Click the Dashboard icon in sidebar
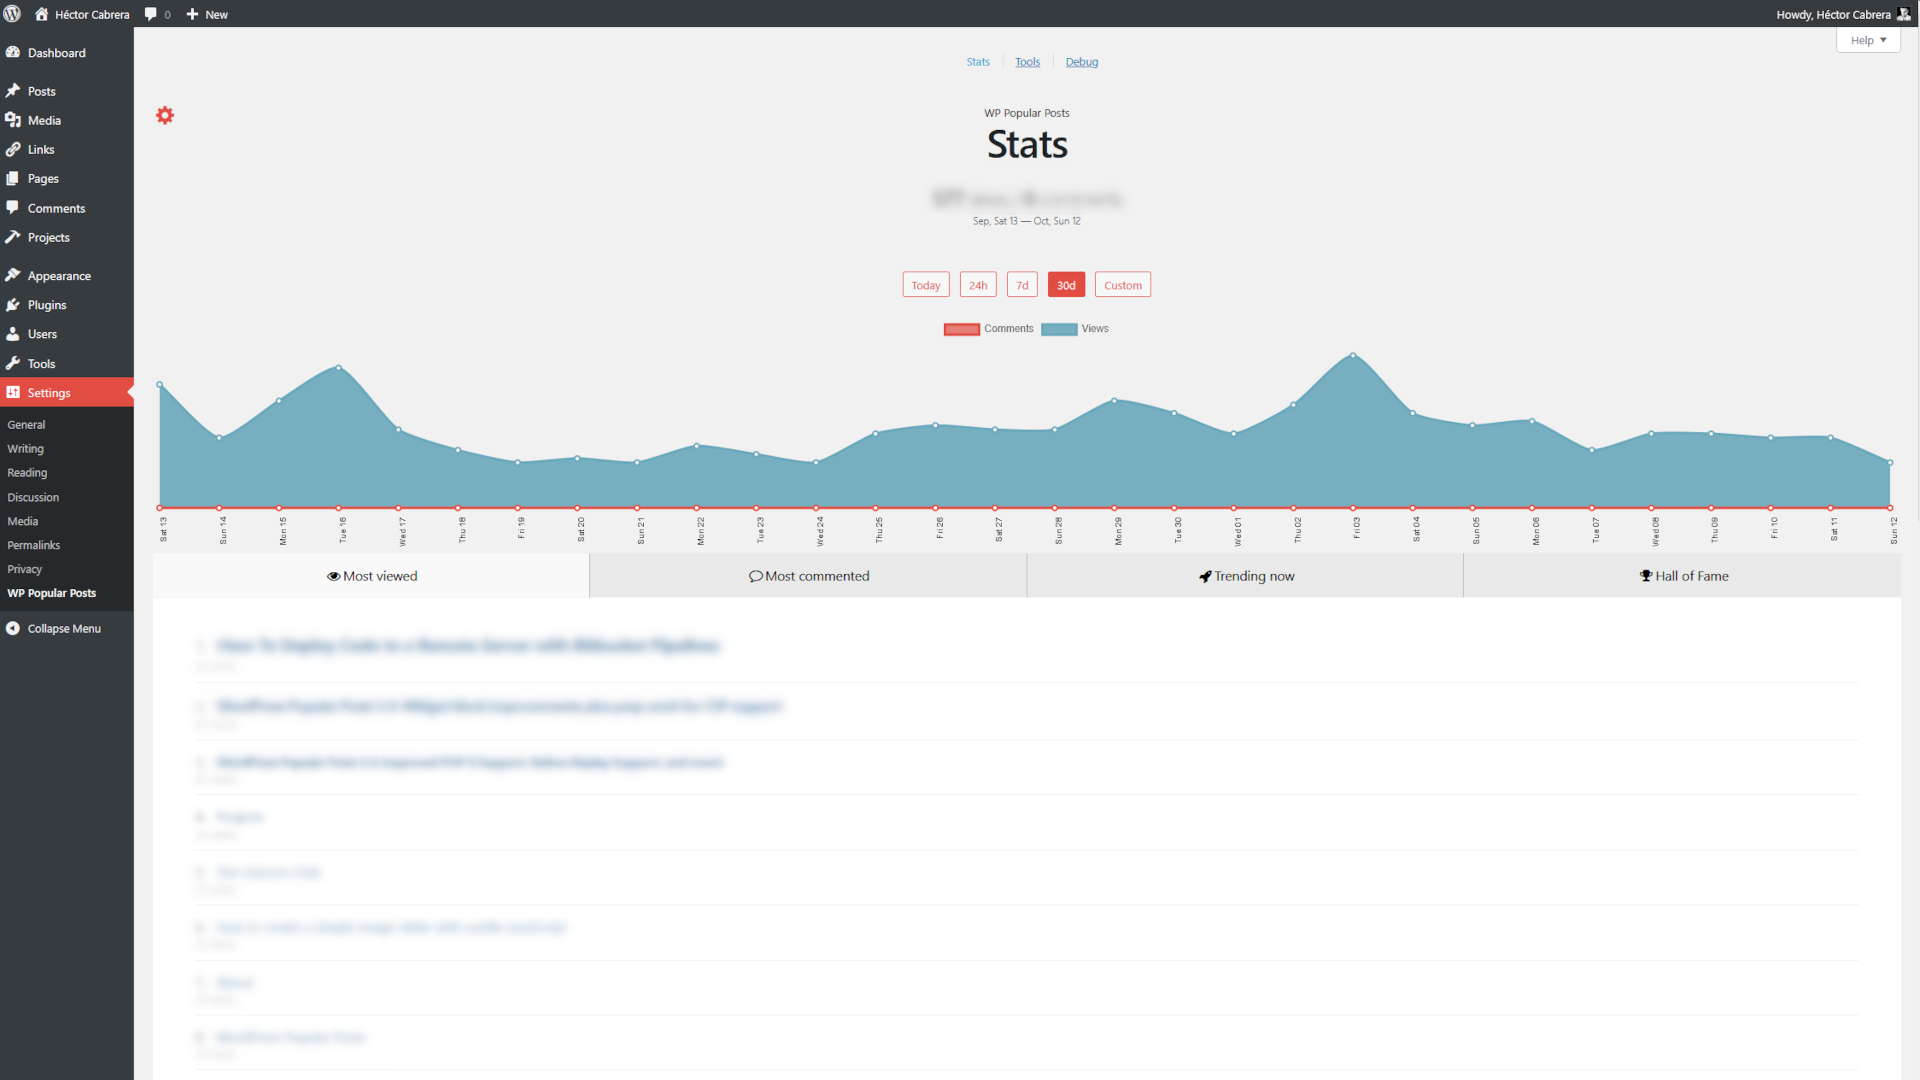The height and width of the screenshot is (1080, 1920). [x=13, y=53]
